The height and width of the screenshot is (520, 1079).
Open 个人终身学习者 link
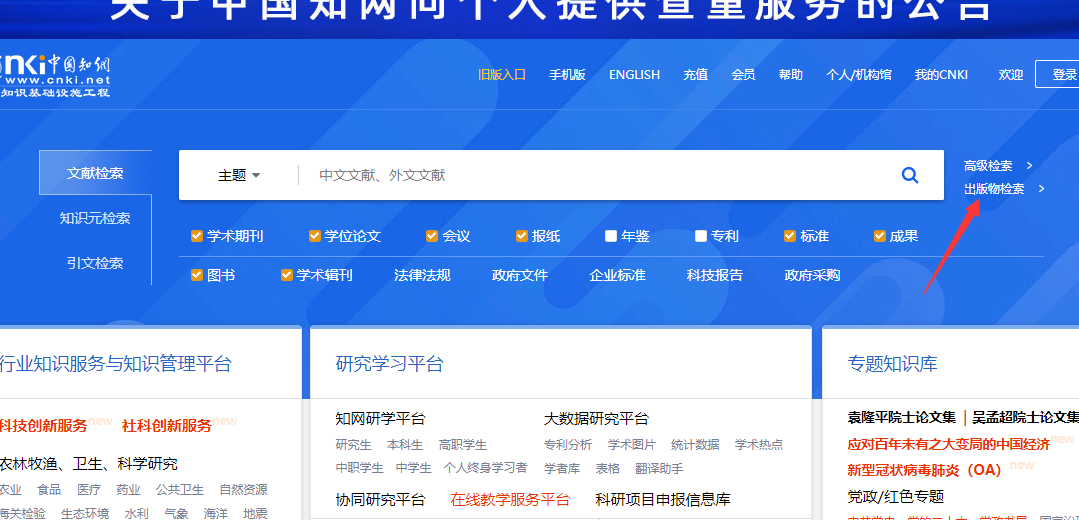[x=485, y=468]
